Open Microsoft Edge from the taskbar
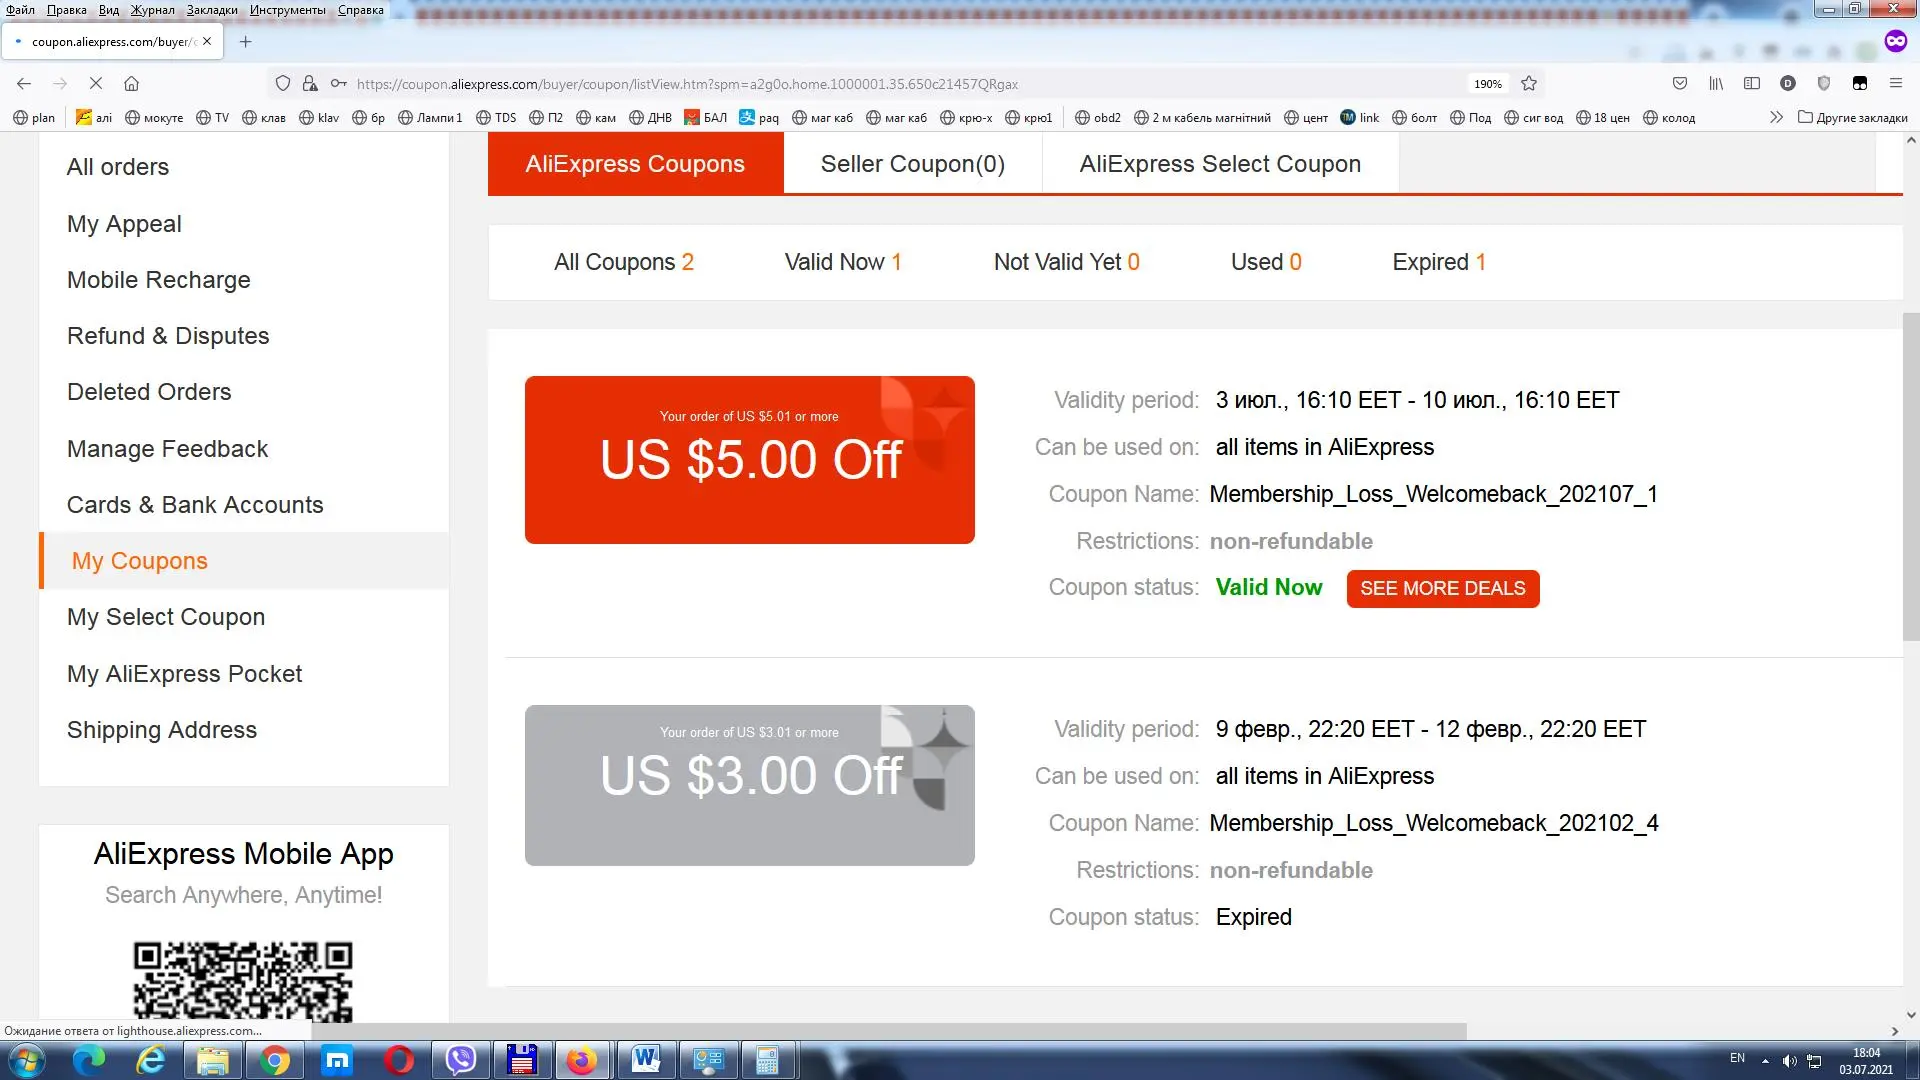The width and height of the screenshot is (1920, 1080). 89,1060
